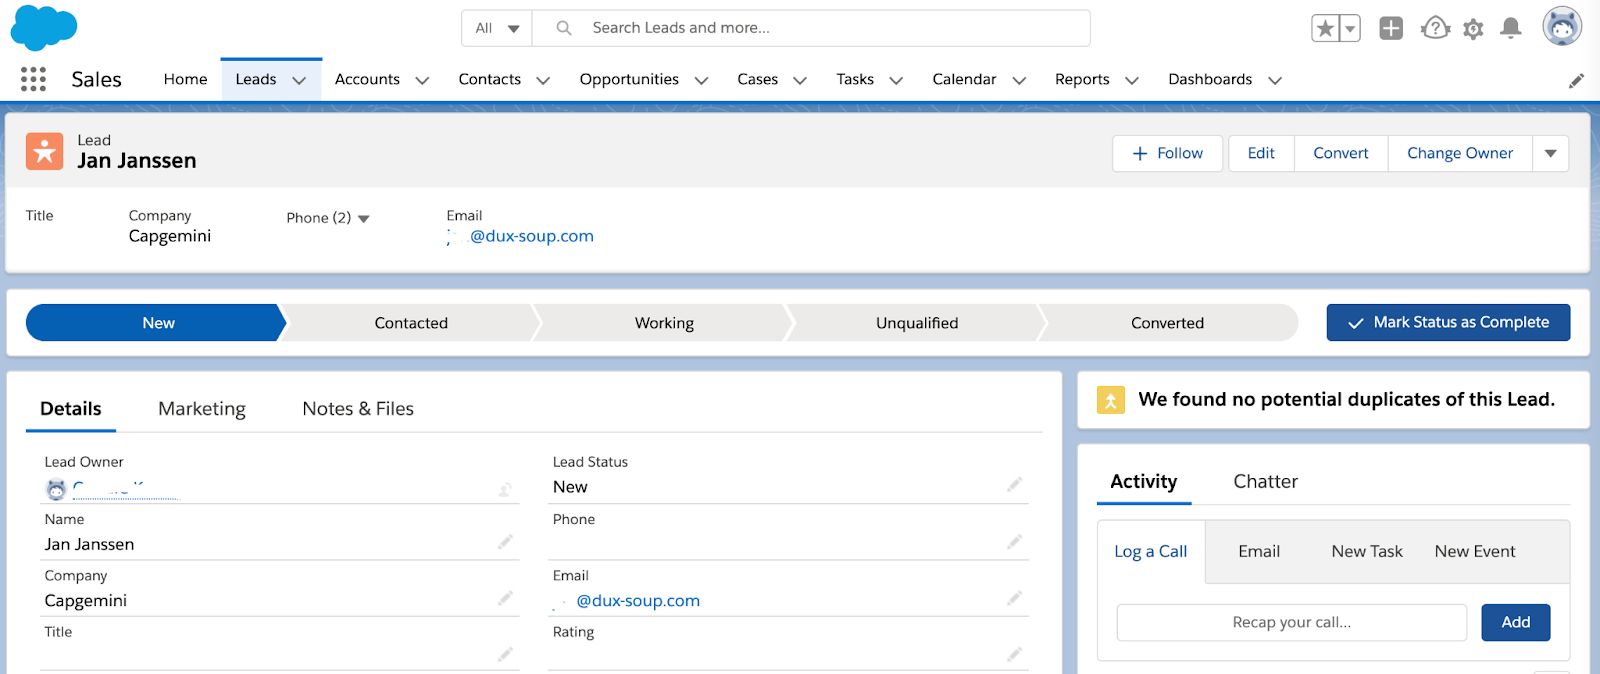Open the user profile avatar
This screenshot has width=1600, height=674.
pos(1562,26)
